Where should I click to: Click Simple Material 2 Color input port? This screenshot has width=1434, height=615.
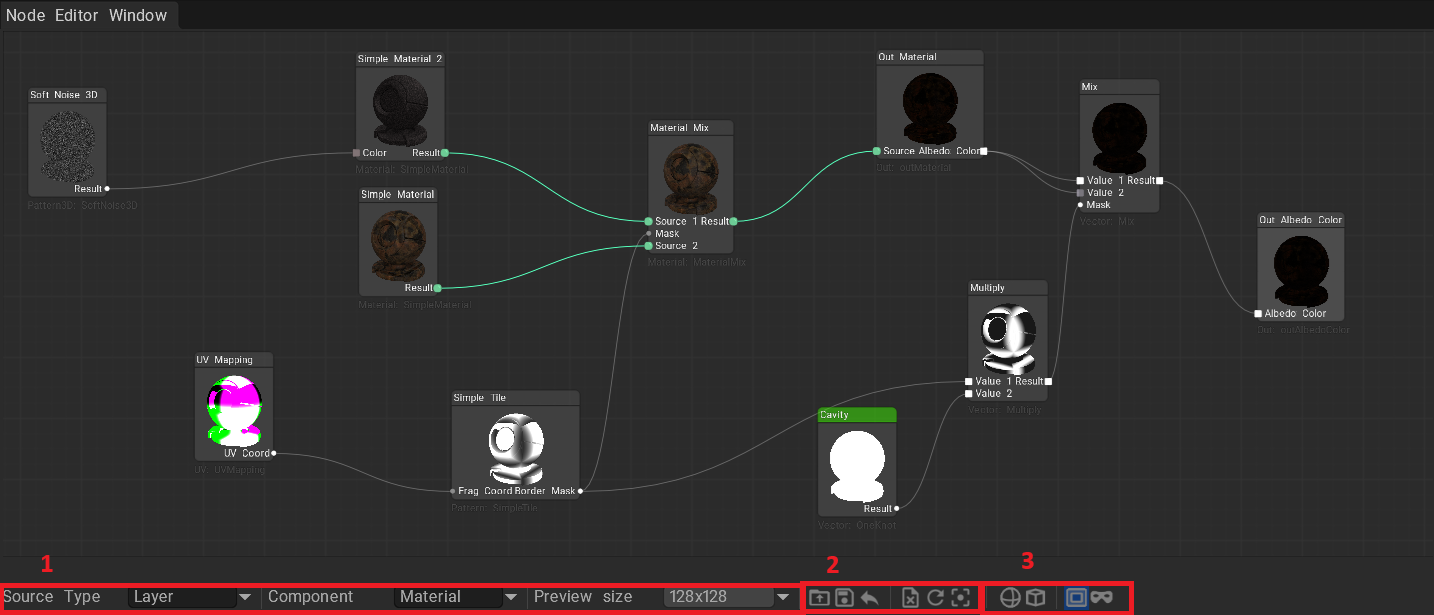356,153
